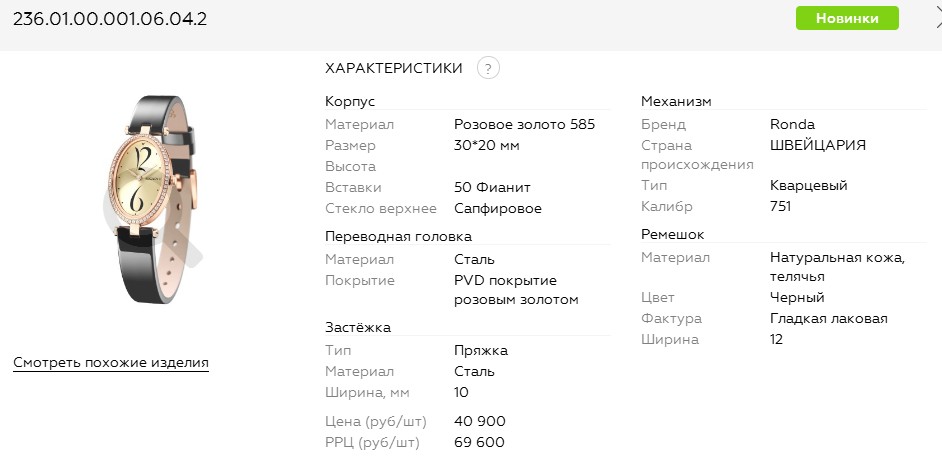Click the ХАРАКТЕРИСТИКИ heading
The width and height of the screenshot is (942, 472).
394,68
